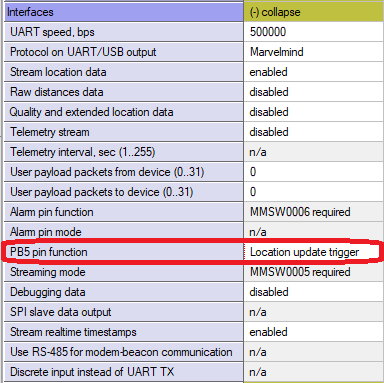Toggle Quality and extended location data value
Screen dimensions: 384x383
click(x=313, y=112)
